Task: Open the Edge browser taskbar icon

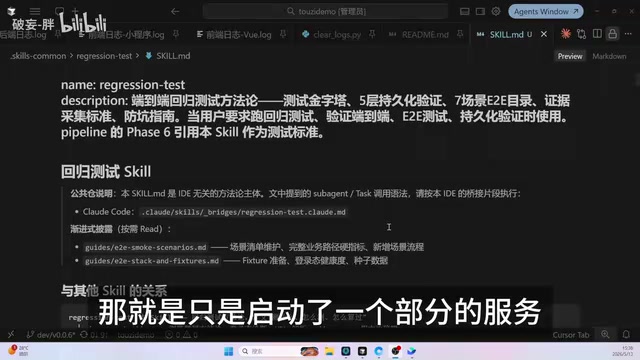Action: [x=378, y=351]
